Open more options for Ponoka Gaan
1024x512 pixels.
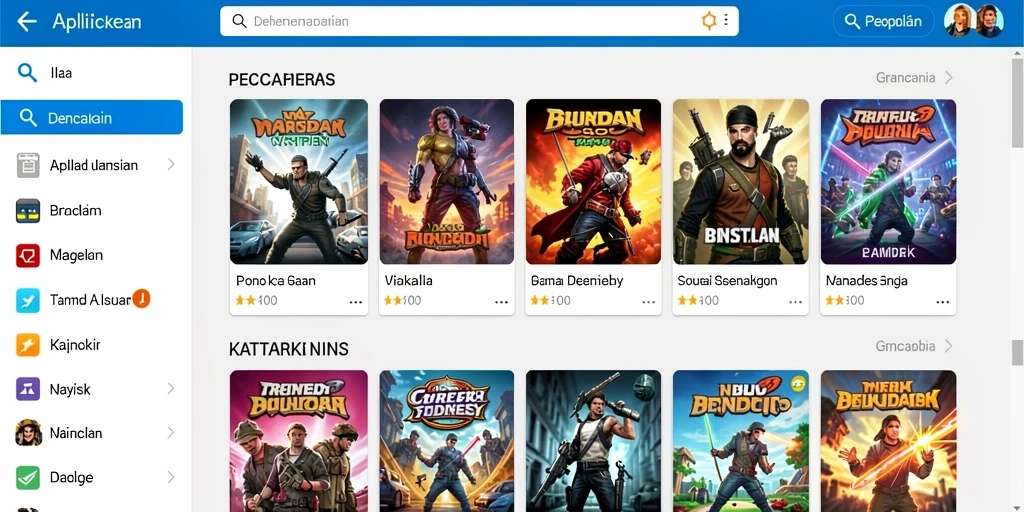pyautogui.click(x=356, y=302)
